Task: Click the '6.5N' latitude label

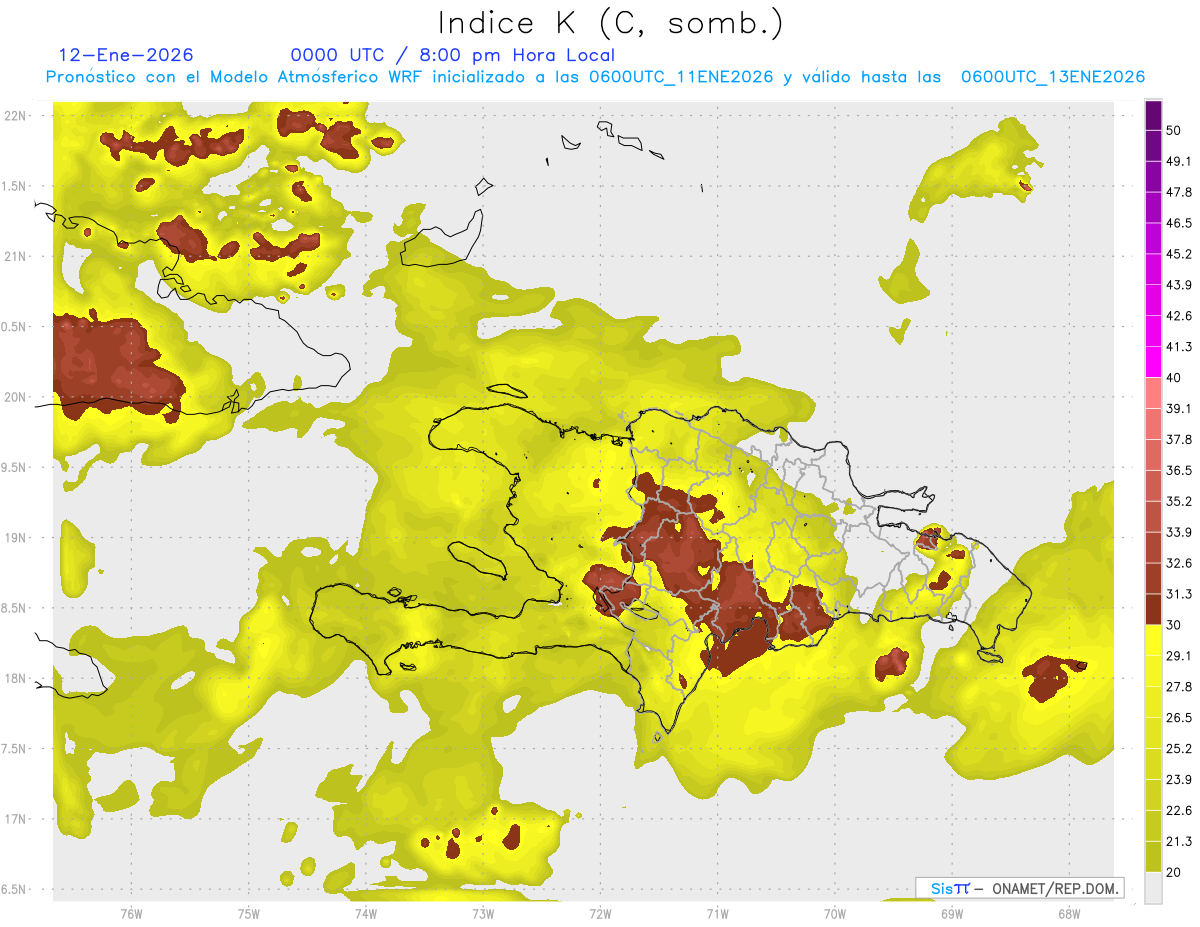Action: [x=15, y=889]
